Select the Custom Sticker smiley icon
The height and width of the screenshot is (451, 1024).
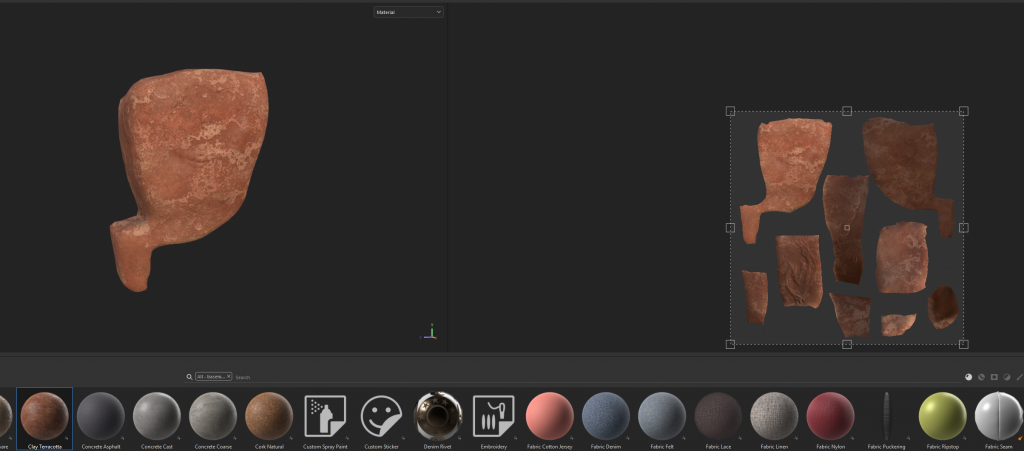tap(381, 415)
